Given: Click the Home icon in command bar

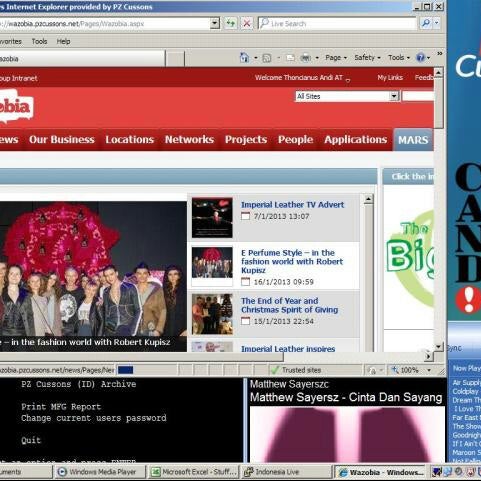Looking at the screenshot, I should (244, 58).
